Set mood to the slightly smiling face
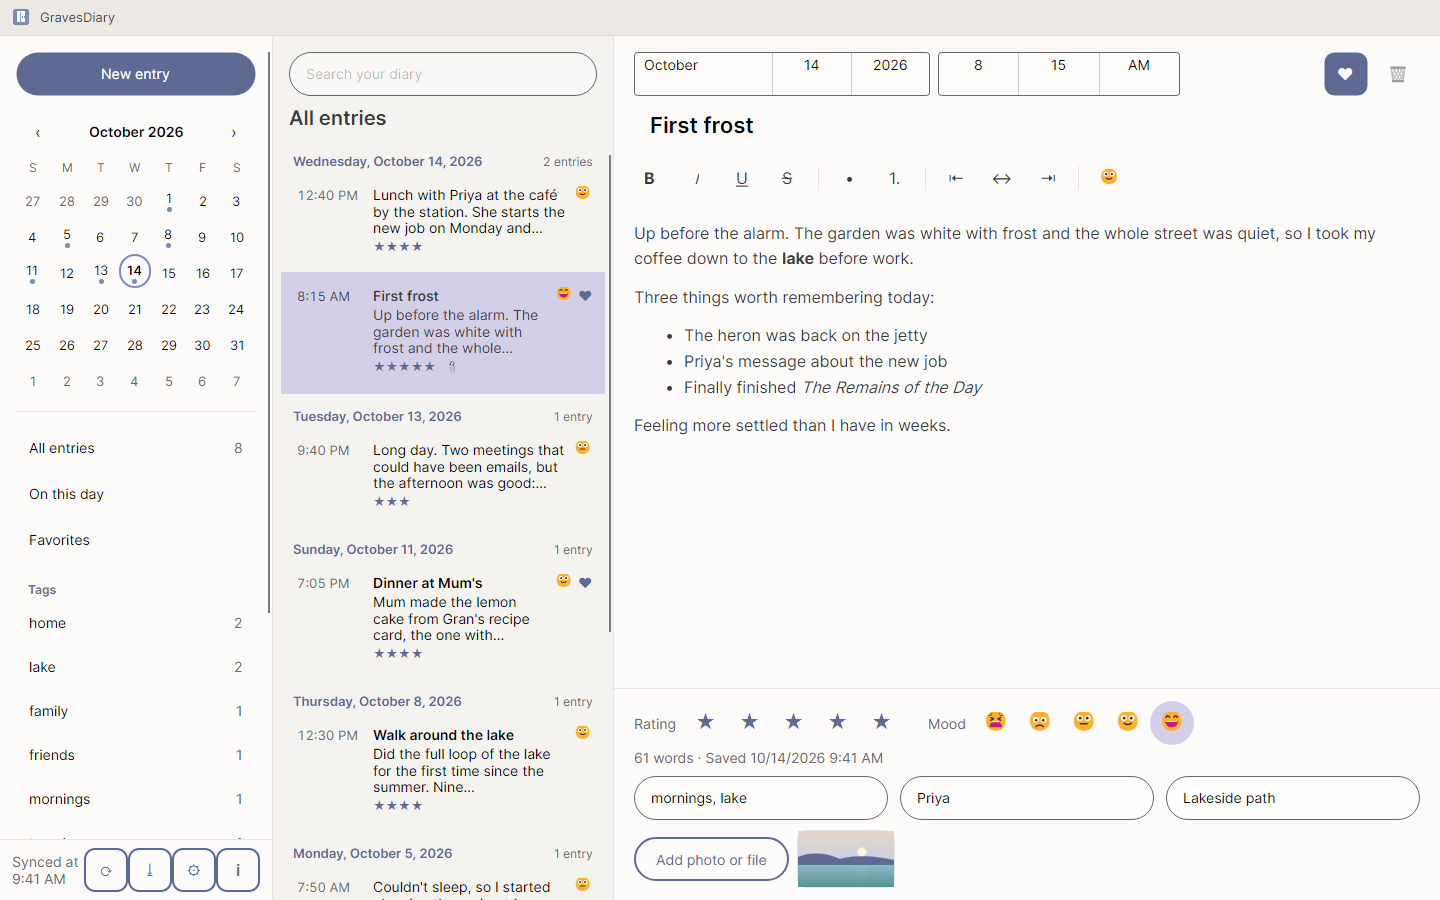1440x900 pixels. click(1128, 722)
